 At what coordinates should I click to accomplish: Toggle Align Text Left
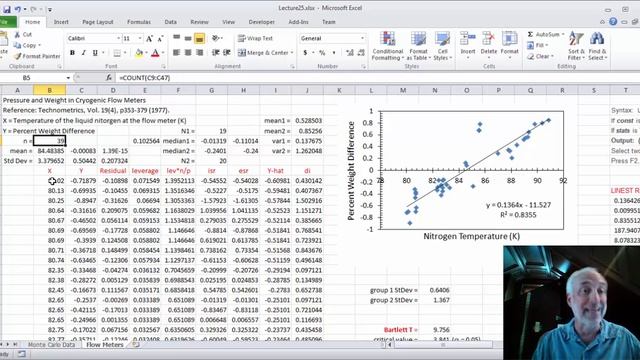pyautogui.click(x=176, y=53)
